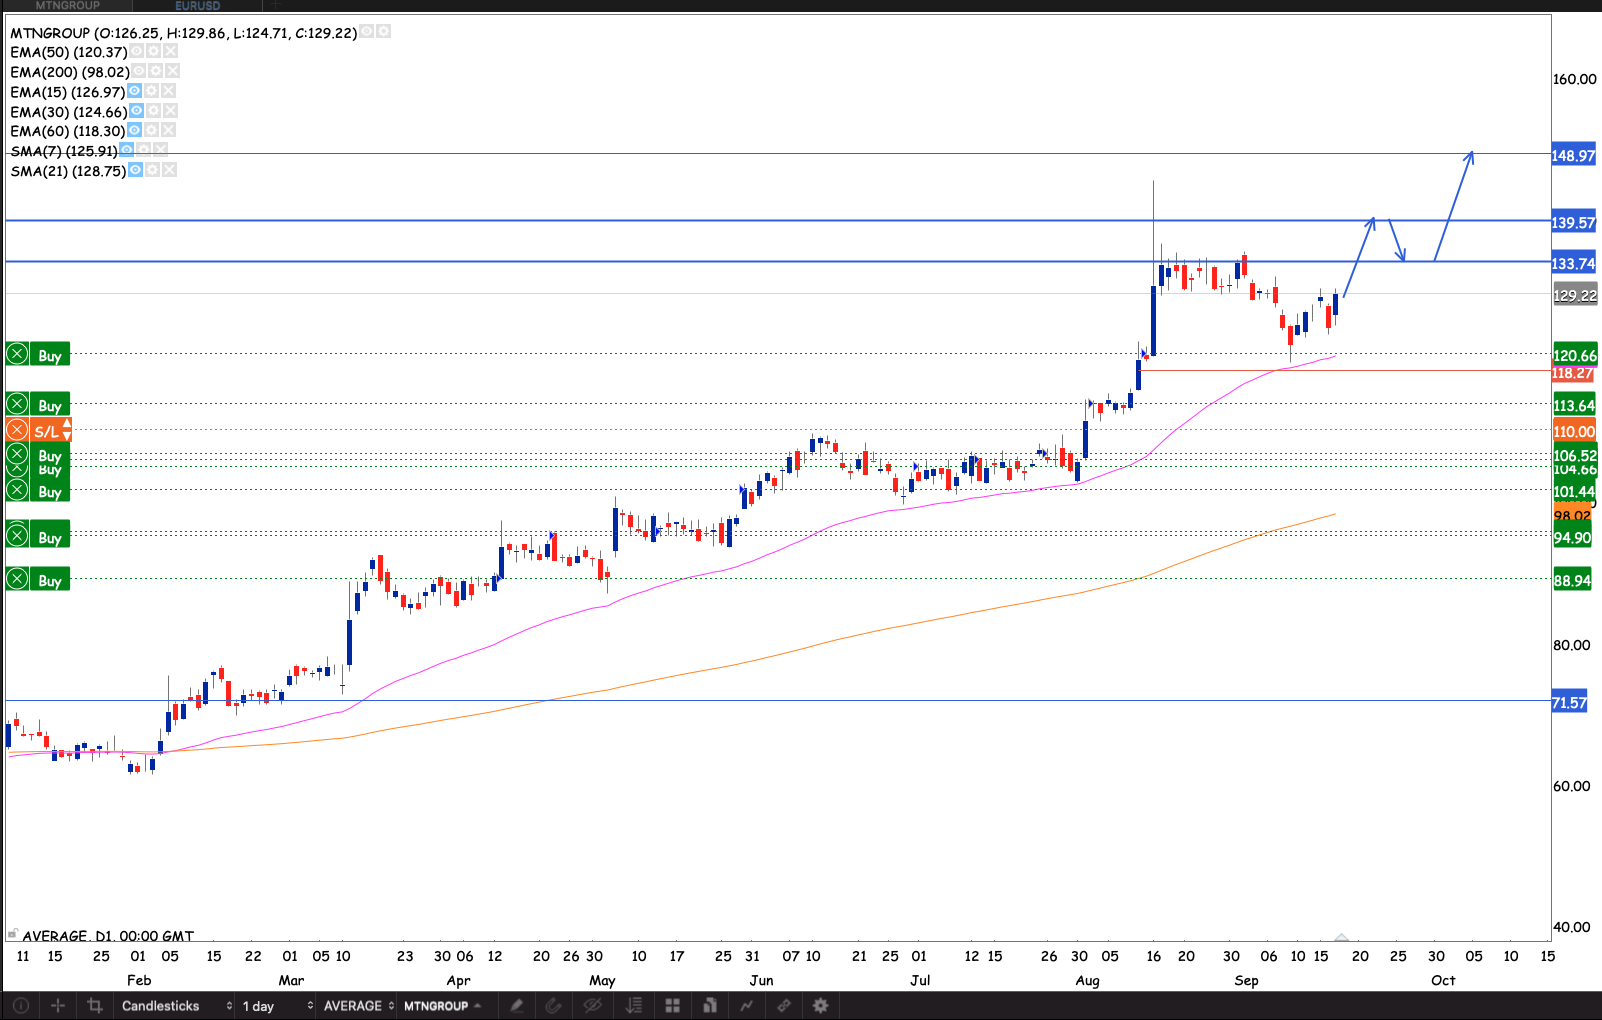1602x1020 pixels.
Task: Hide the EMA(60) indicator via eye icon
Action: [x=135, y=130]
